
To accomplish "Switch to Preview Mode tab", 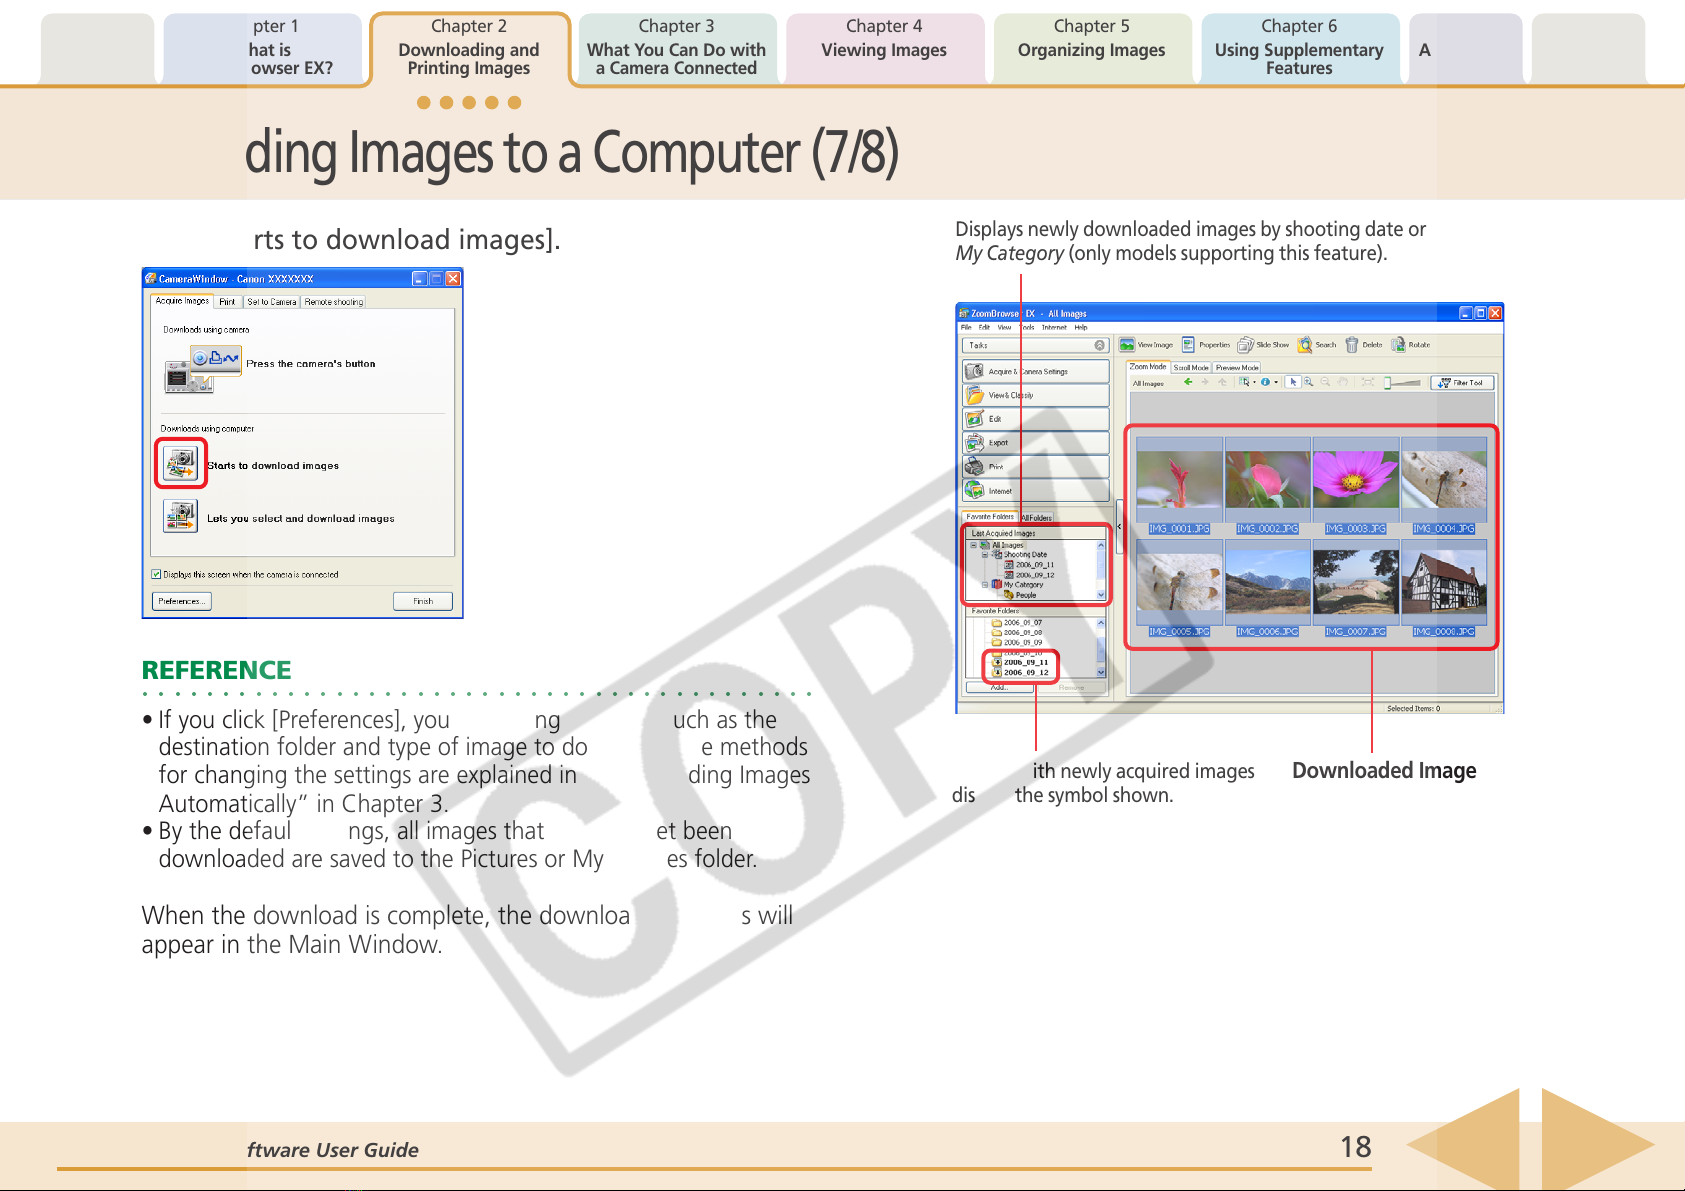I will (x=1237, y=368).
